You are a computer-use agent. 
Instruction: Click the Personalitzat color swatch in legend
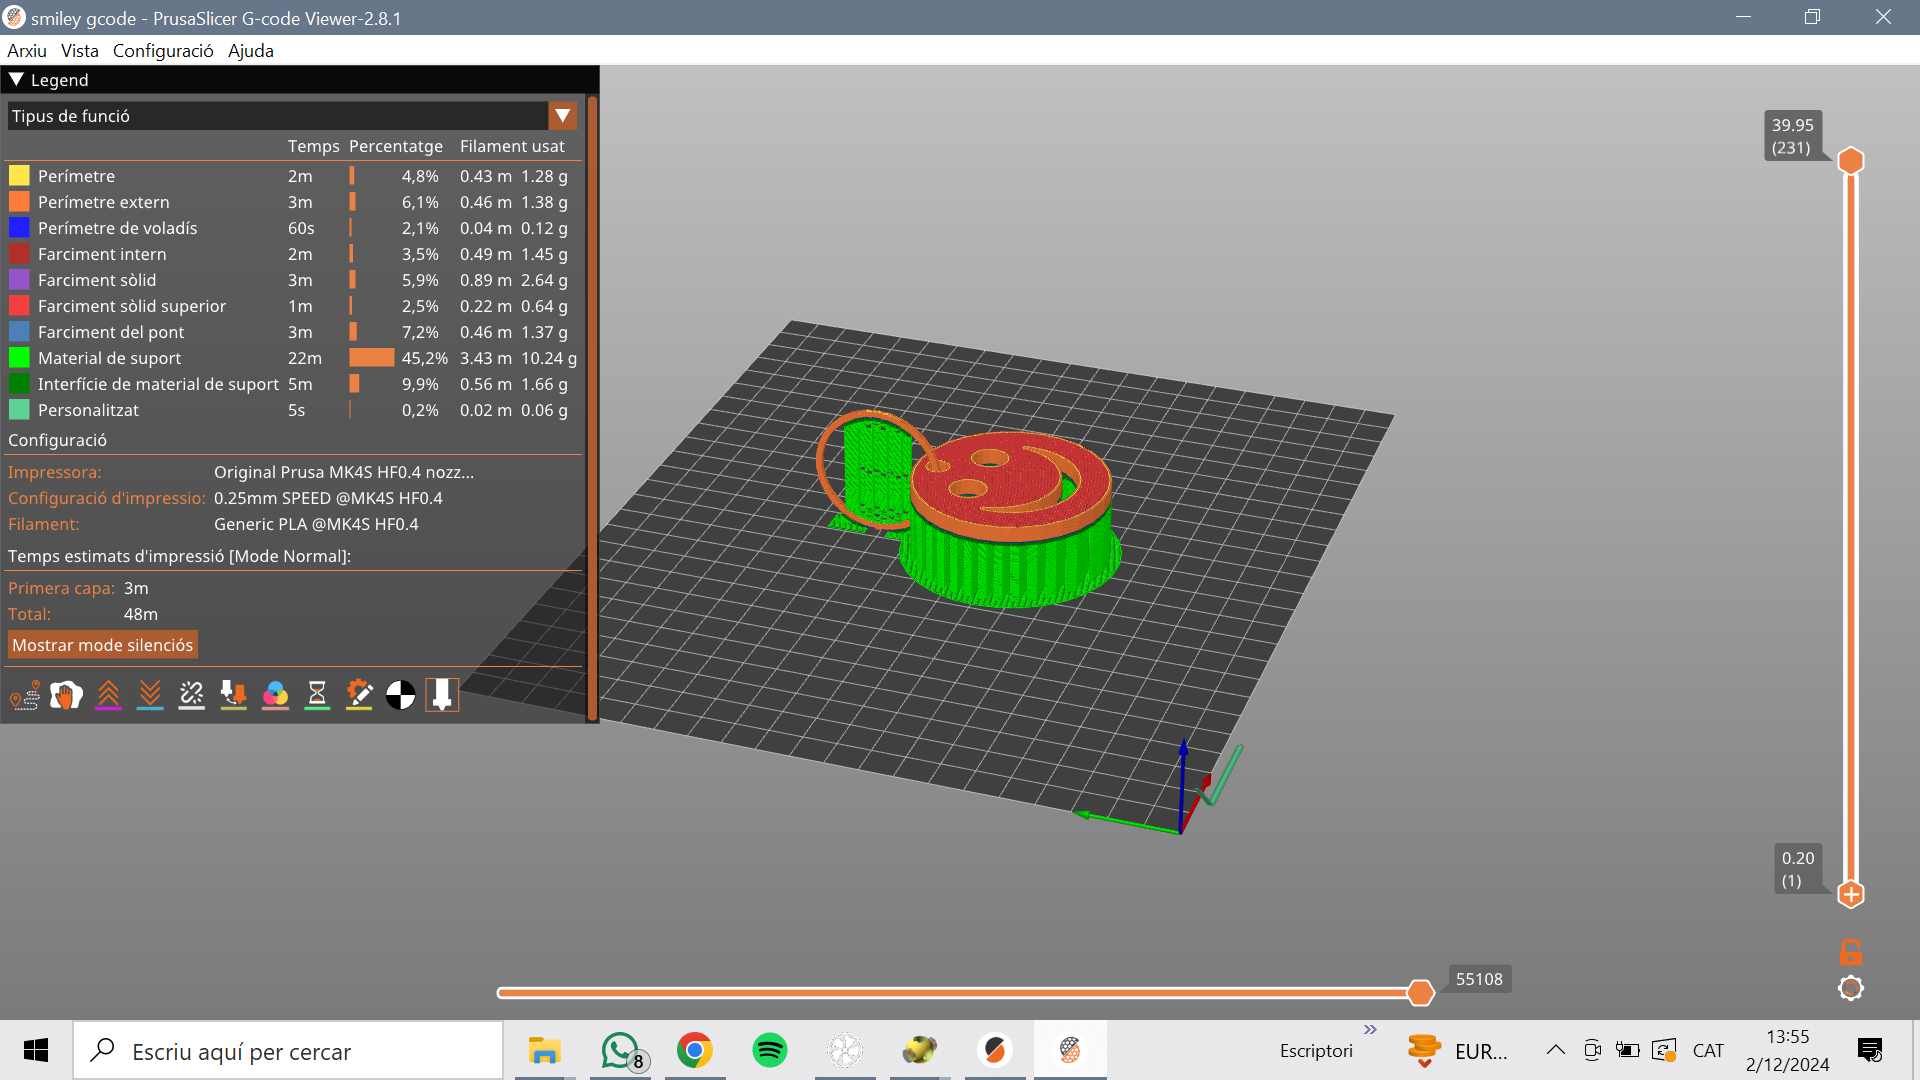tap(19, 410)
